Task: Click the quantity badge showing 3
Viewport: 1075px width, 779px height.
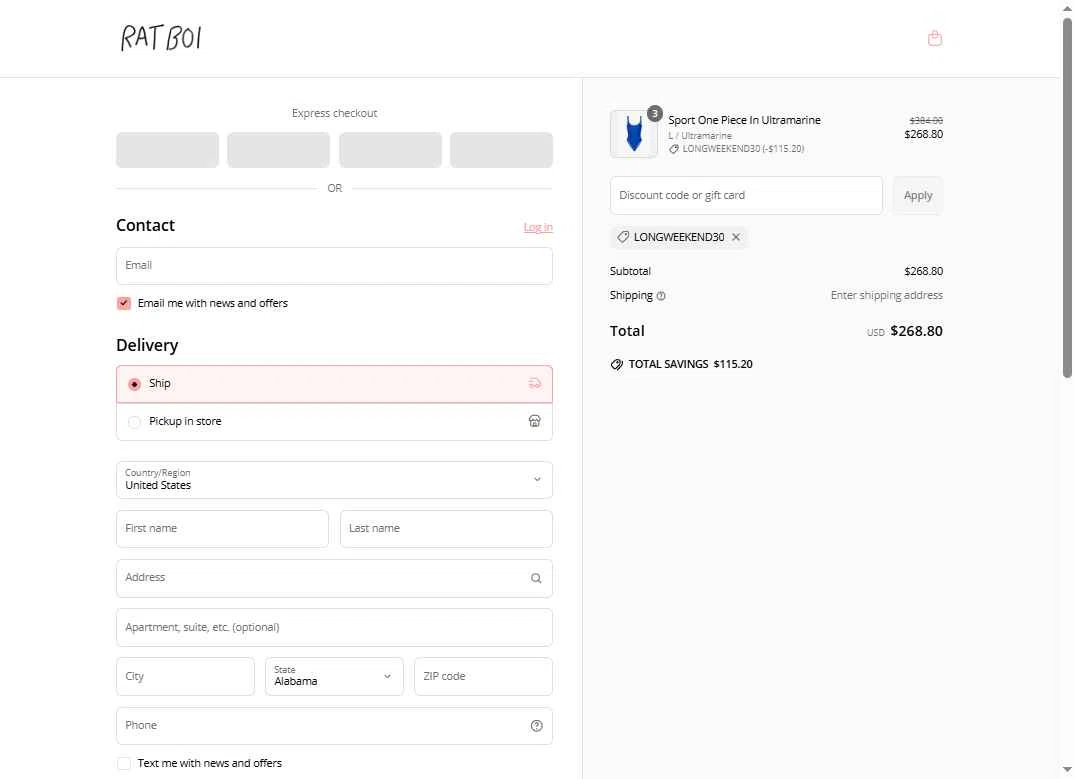Action: point(655,113)
